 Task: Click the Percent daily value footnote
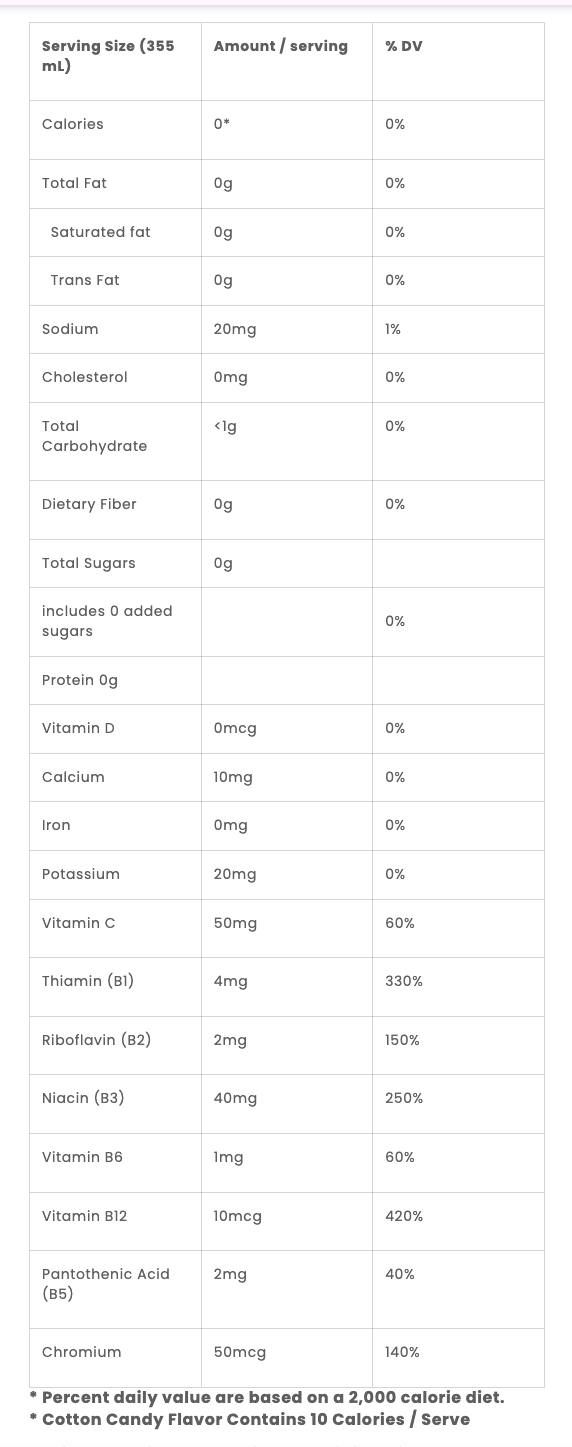267,1397
